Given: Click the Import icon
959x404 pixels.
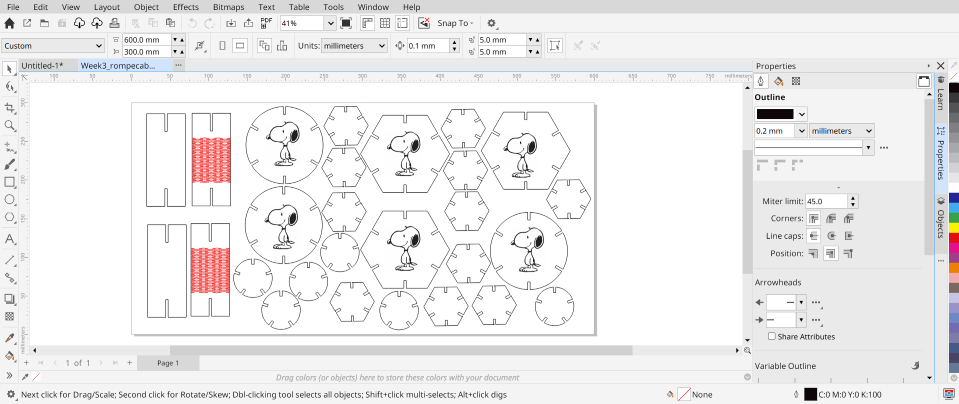Looking at the screenshot, I should coord(231,23).
